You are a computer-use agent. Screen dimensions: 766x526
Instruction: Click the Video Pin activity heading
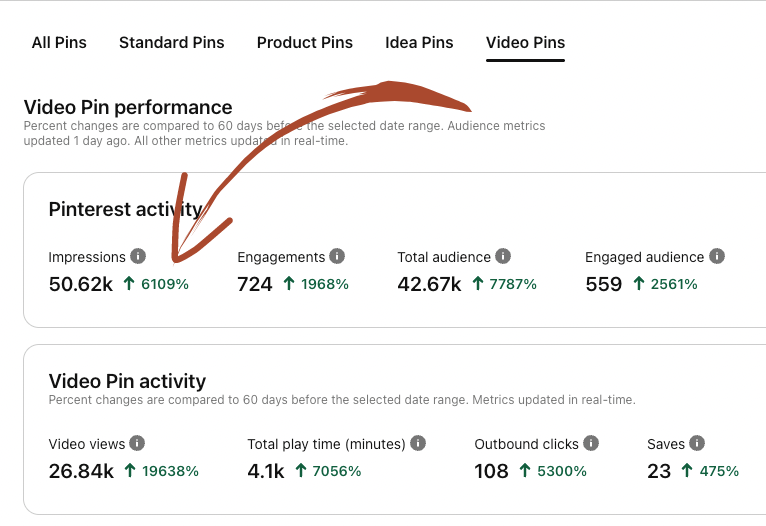pos(127,381)
